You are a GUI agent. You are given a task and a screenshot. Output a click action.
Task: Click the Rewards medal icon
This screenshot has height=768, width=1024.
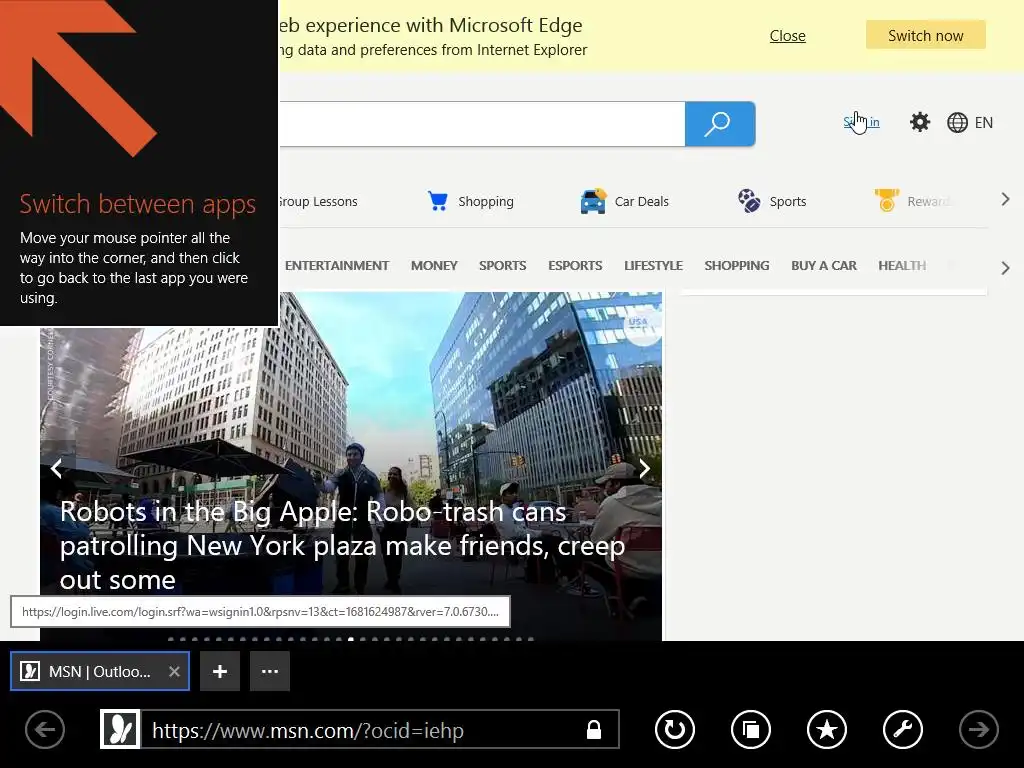[x=887, y=200]
